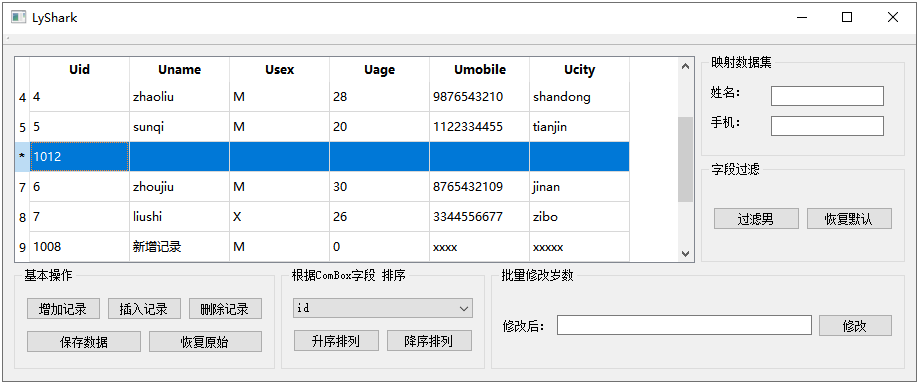This screenshot has height=387, width=922.
Task: Click the LyShark app icon in title bar
Action: click(x=18, y=18)
